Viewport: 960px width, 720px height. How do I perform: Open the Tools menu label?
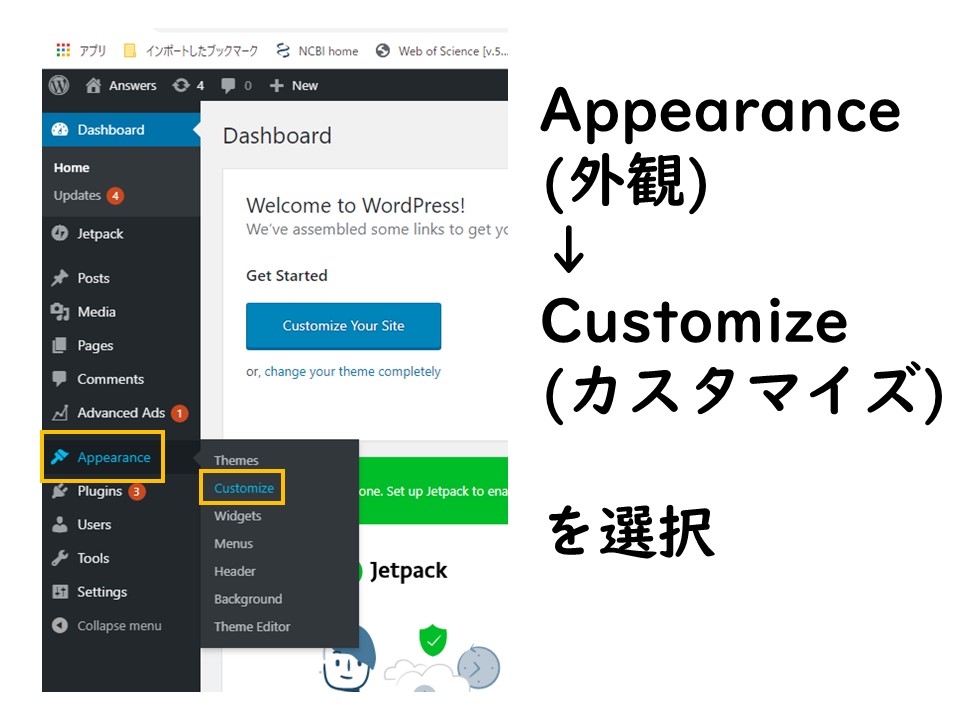tap(93, 558)
